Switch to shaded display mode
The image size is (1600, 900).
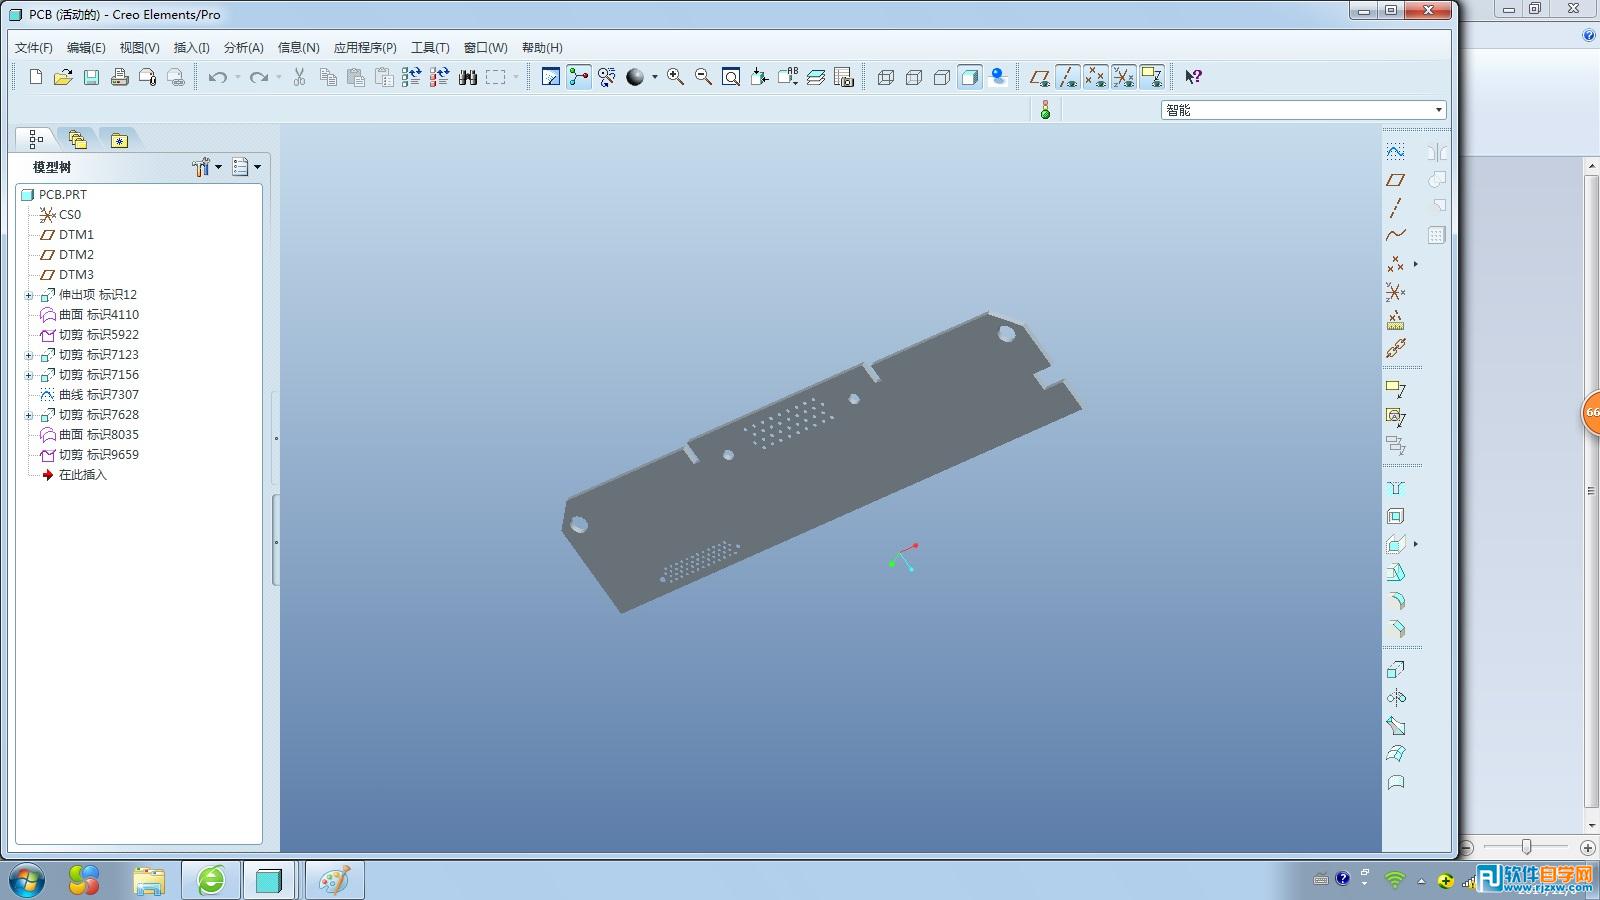click(970, 77)
